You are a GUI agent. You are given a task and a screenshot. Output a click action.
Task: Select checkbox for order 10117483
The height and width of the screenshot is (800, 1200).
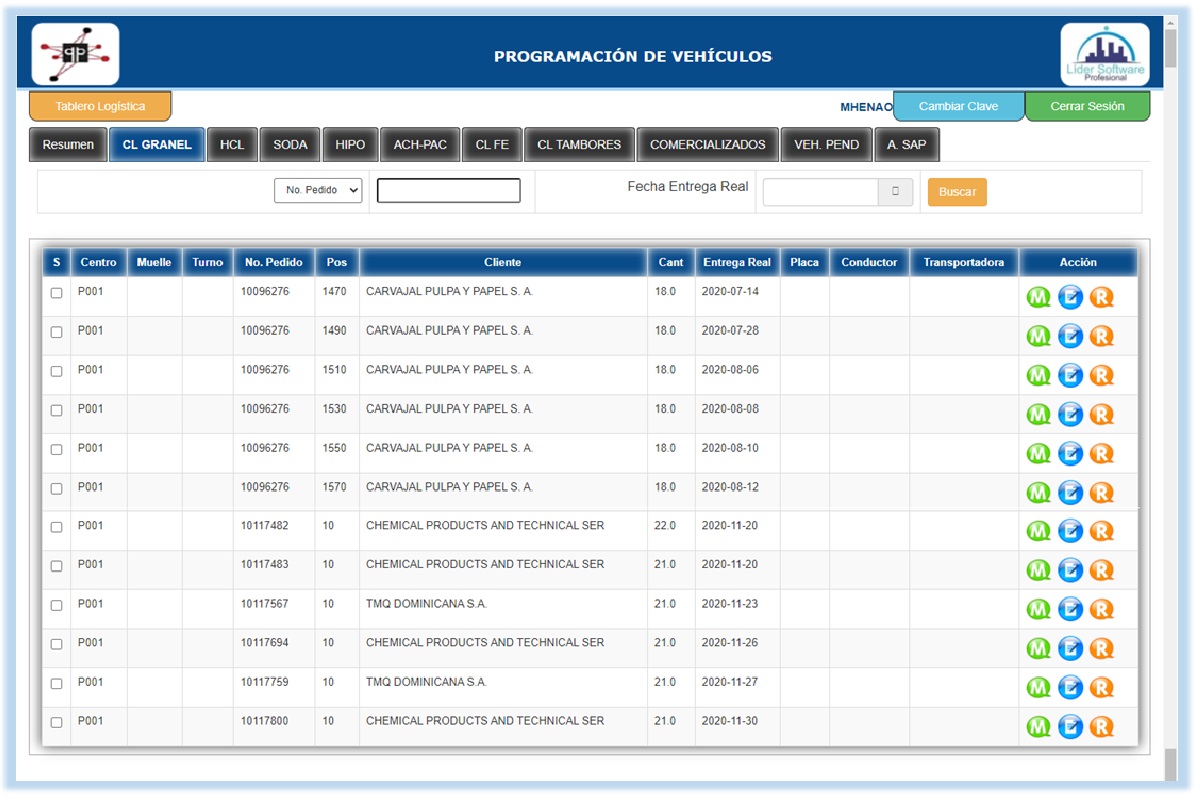pyautogui.click(x=57, y=566)
